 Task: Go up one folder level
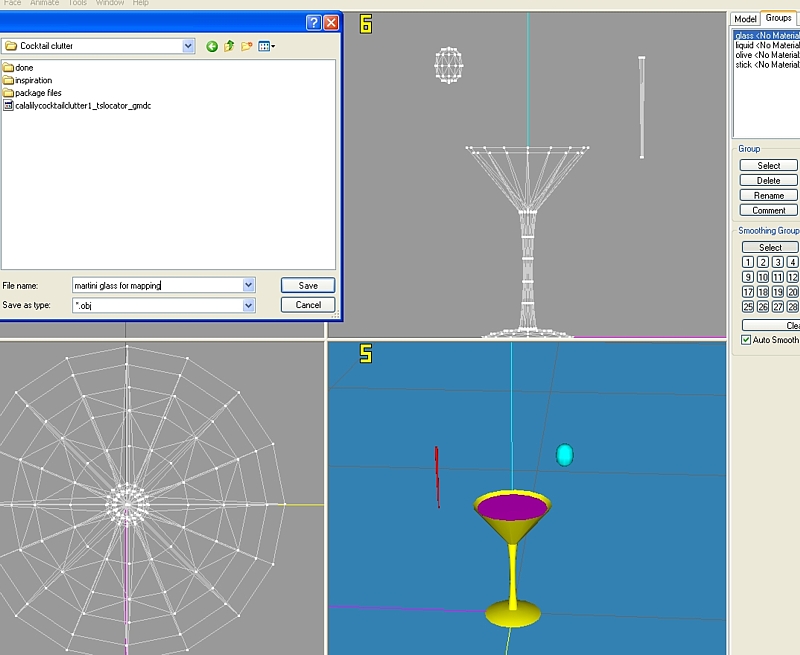tap(229, 46)
